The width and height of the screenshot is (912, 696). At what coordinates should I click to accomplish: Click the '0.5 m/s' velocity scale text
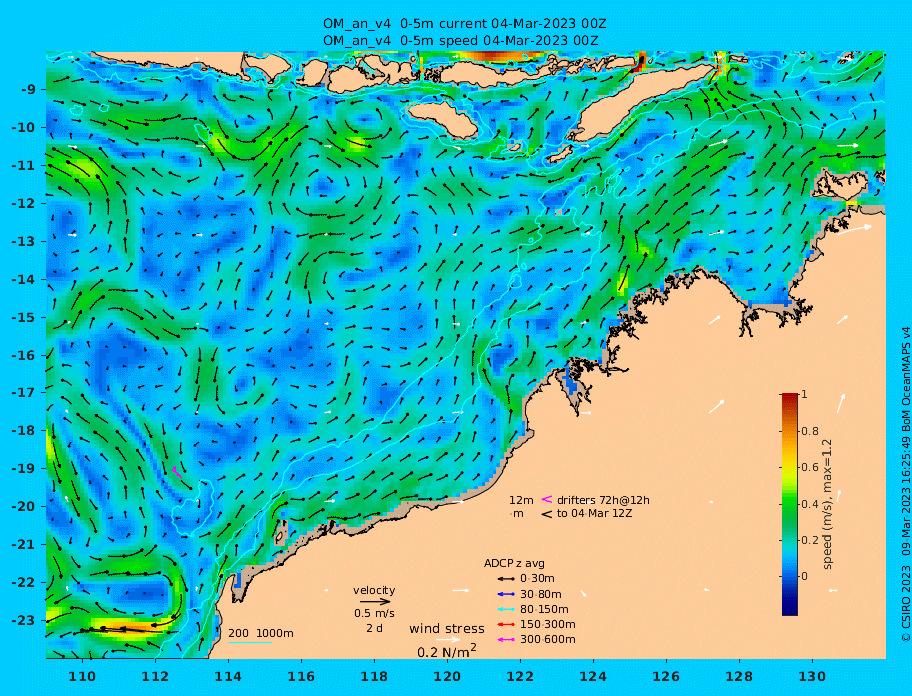pyautogui.click(x=374, y=613)
